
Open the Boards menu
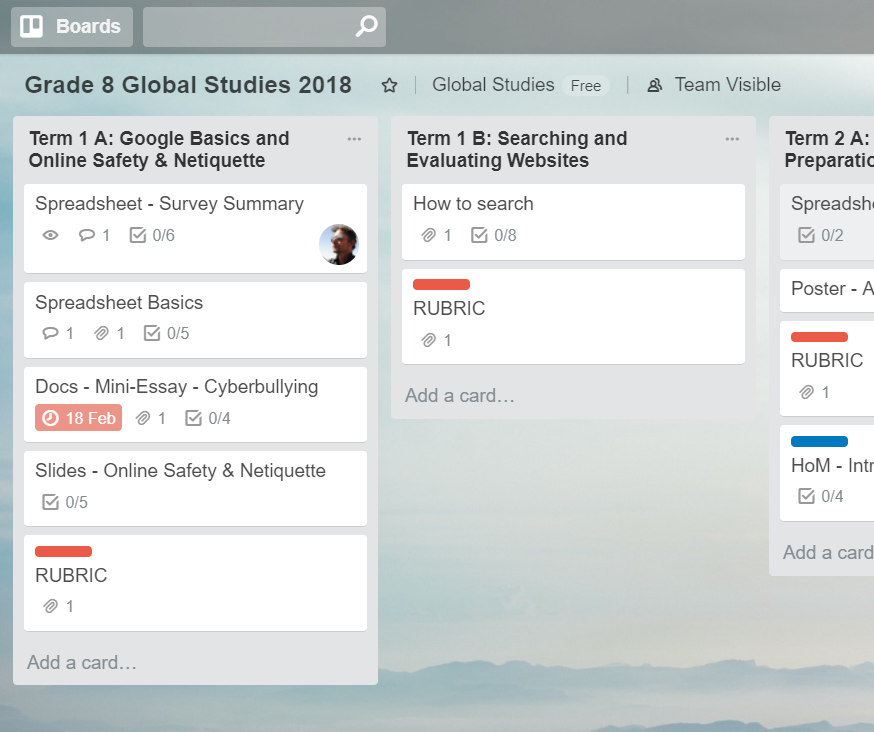pyautogui.click(x=72, y=26)
